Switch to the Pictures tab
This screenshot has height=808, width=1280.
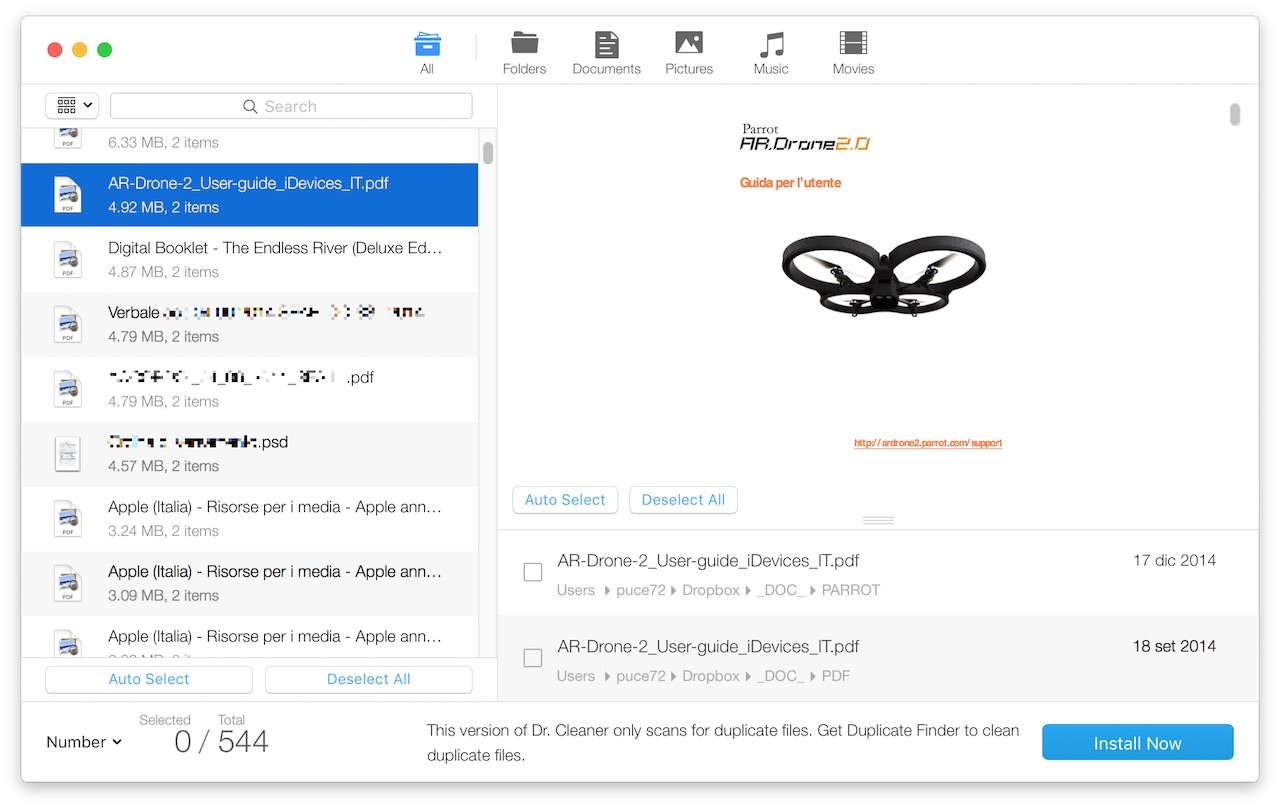(x=689, y=53)
